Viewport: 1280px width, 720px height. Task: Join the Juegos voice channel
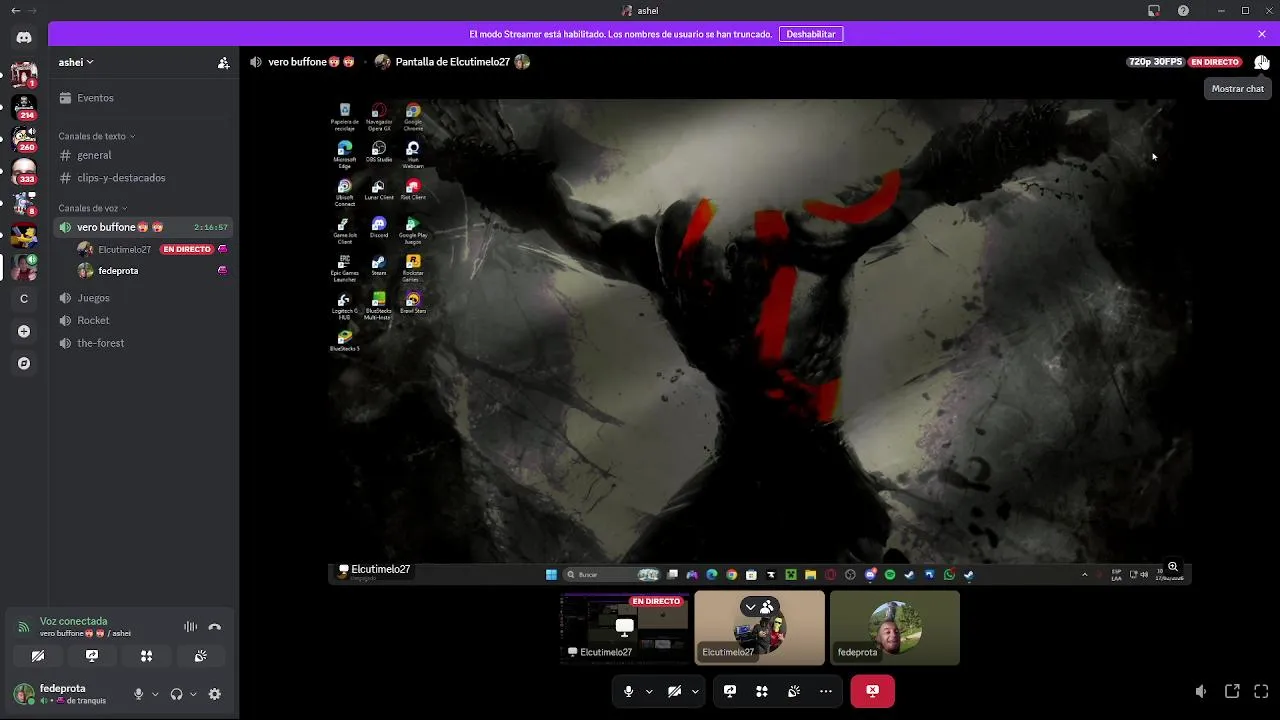(x=144, y=298)
